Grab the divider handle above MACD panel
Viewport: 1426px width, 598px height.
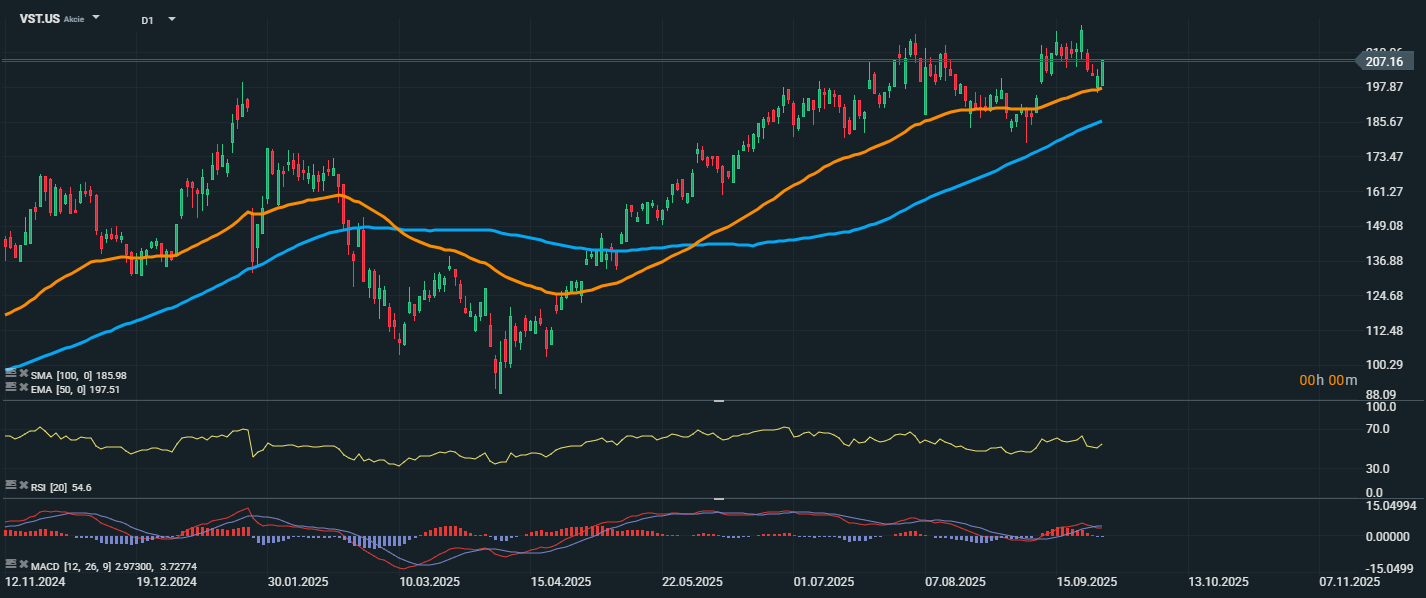tap(718, 498)
